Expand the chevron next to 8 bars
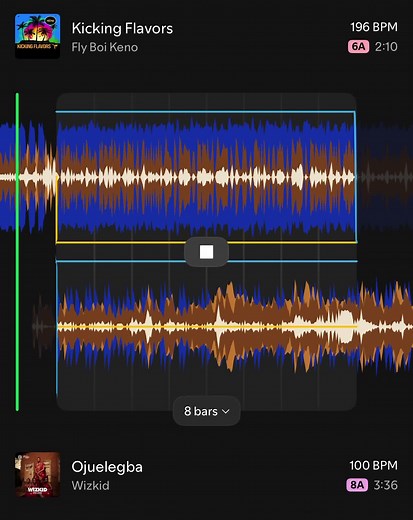The image size is (413, 520). click(x=226, y=411)
